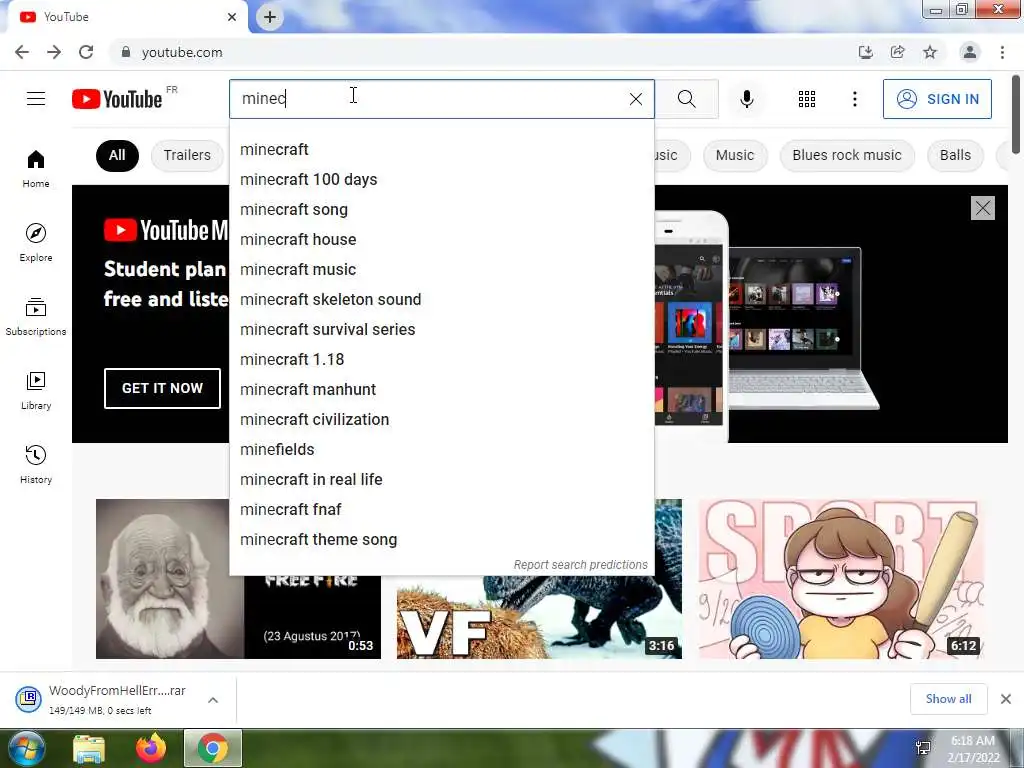Choose suggestion "minecraft 100 days"
1024x768 pixels.
click(441, 180)
